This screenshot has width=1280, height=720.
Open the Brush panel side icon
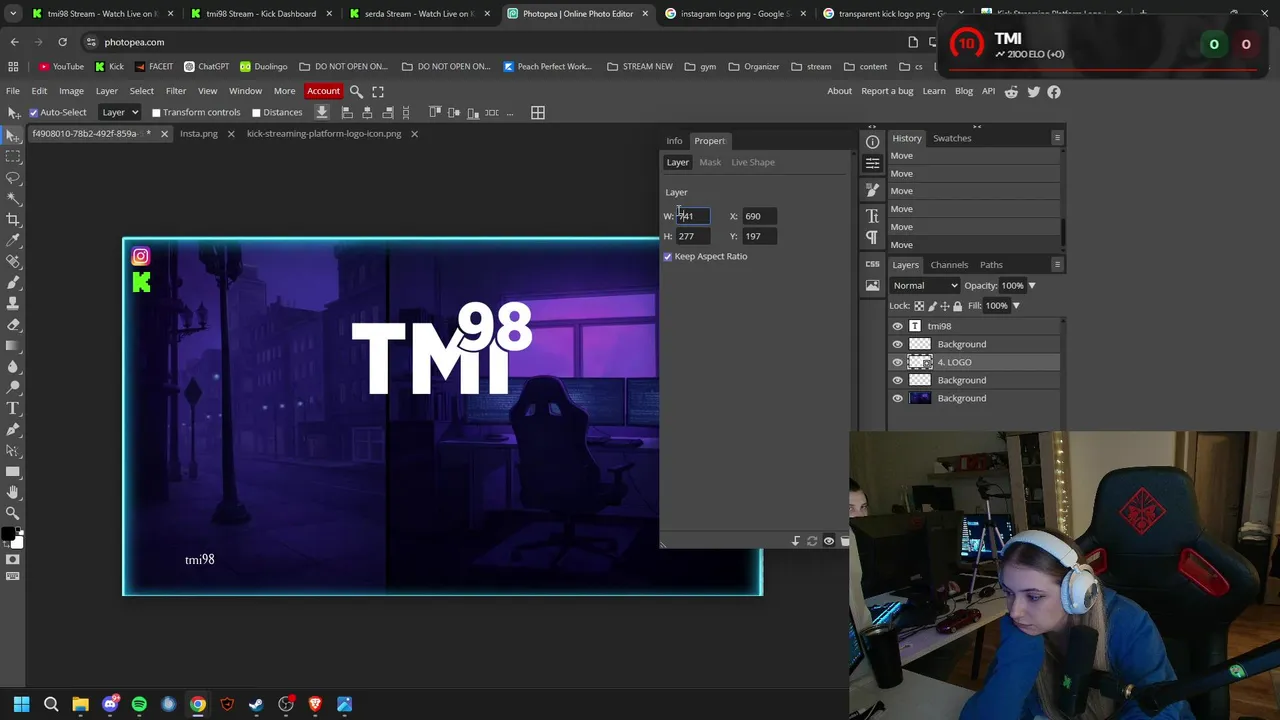[x=872, y=190]
